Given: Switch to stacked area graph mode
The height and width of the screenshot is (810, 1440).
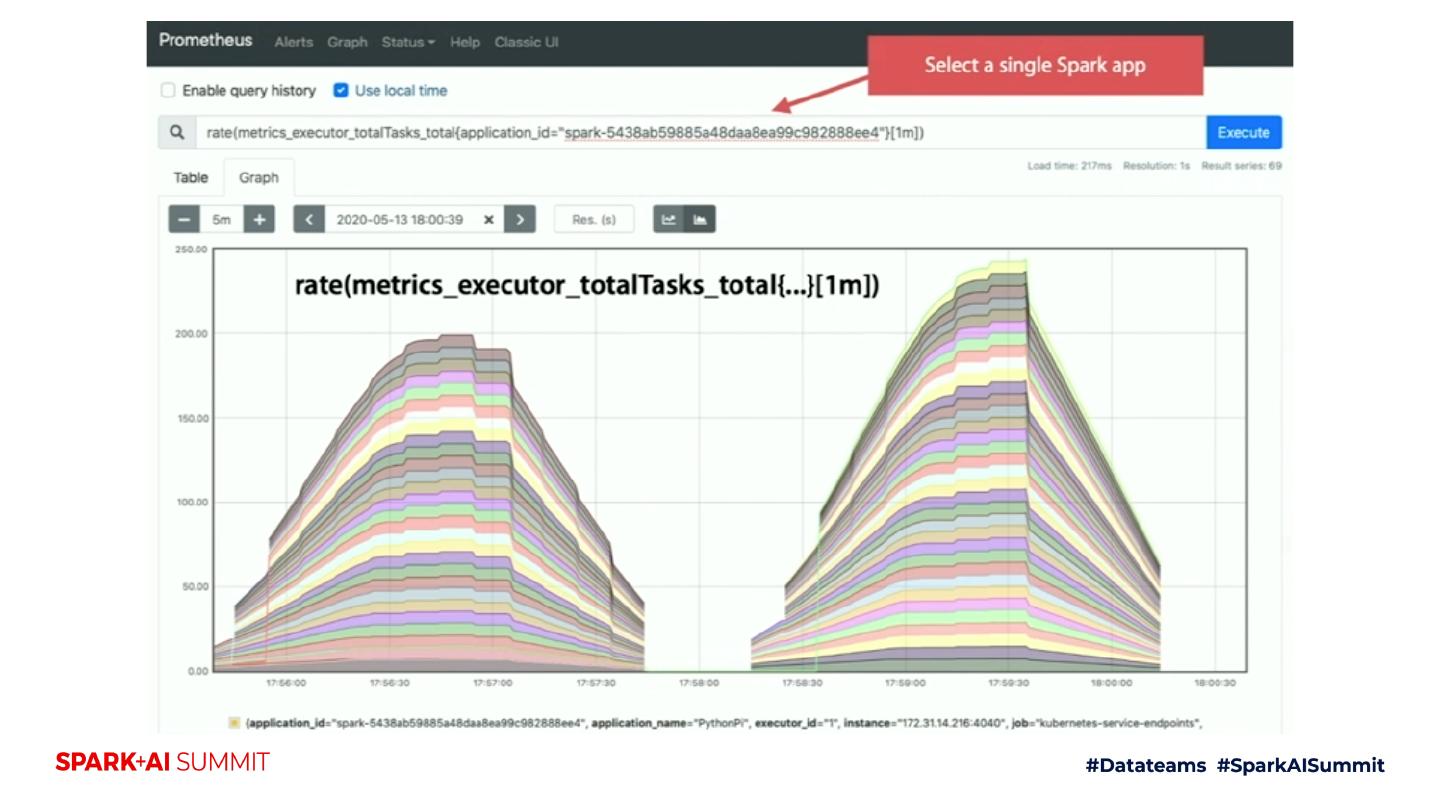Looking at the screenshot, I should [x=700, y=219].
